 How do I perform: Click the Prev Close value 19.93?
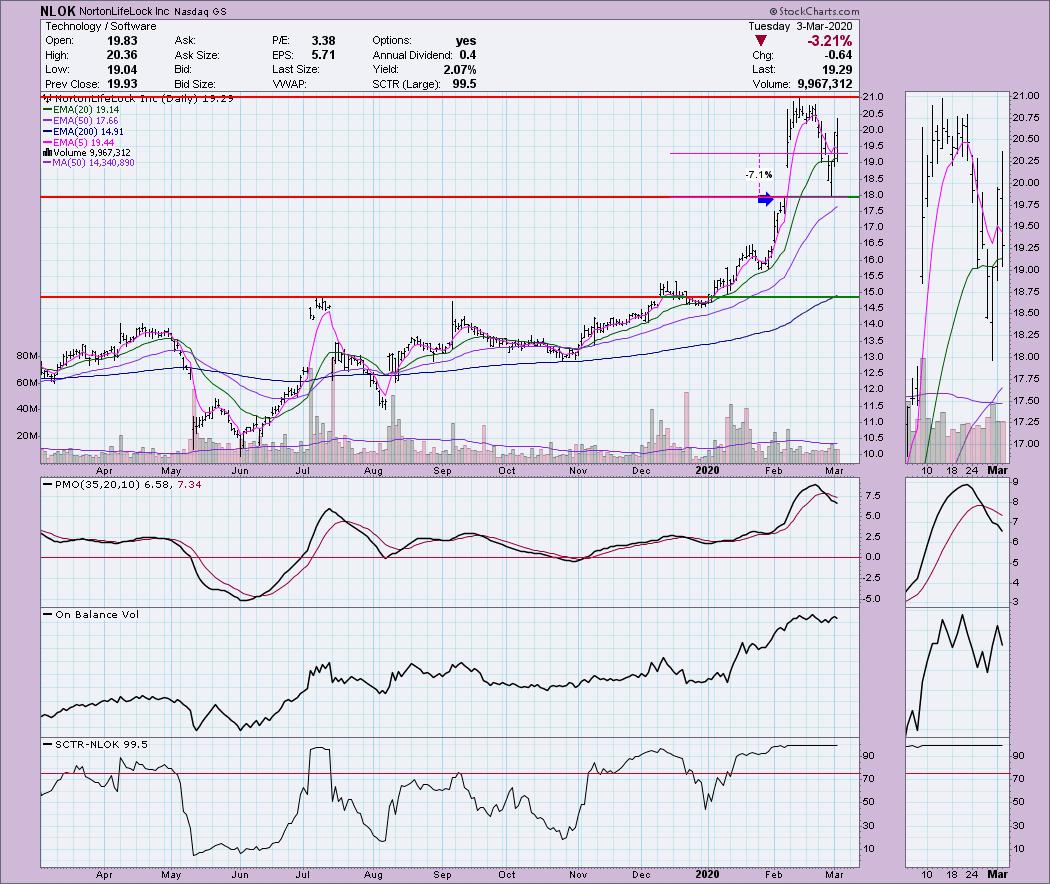point(122,84)
